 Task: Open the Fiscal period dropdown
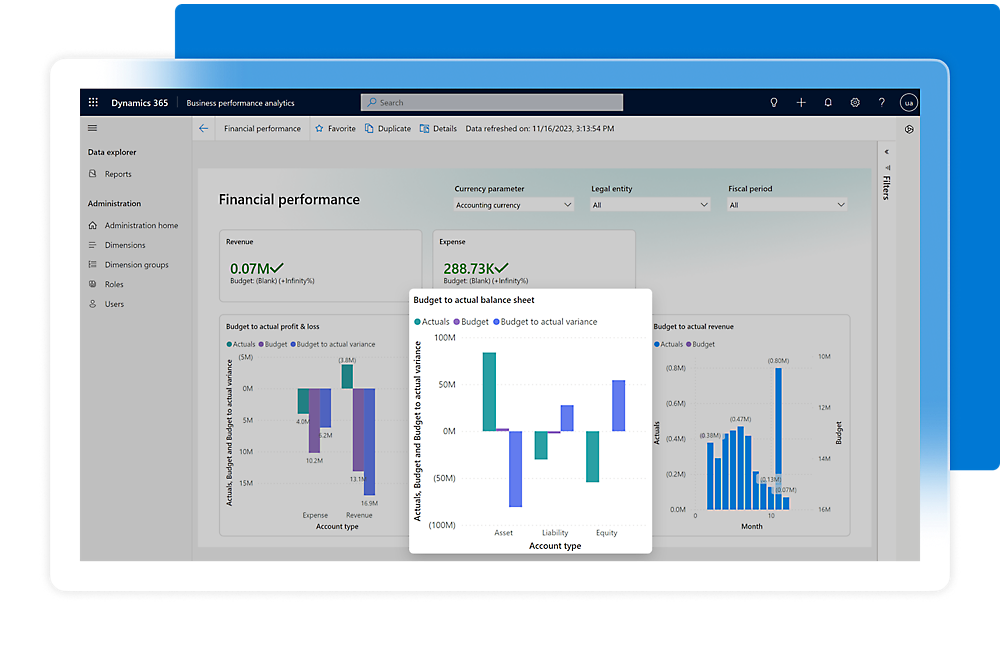coord(787,205)
